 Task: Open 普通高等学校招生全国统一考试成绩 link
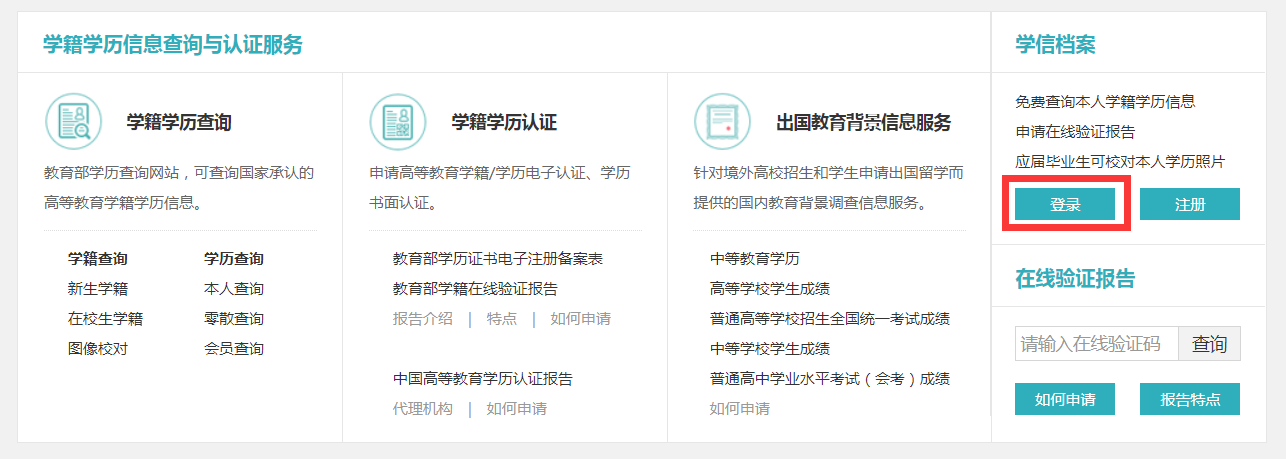830,319
